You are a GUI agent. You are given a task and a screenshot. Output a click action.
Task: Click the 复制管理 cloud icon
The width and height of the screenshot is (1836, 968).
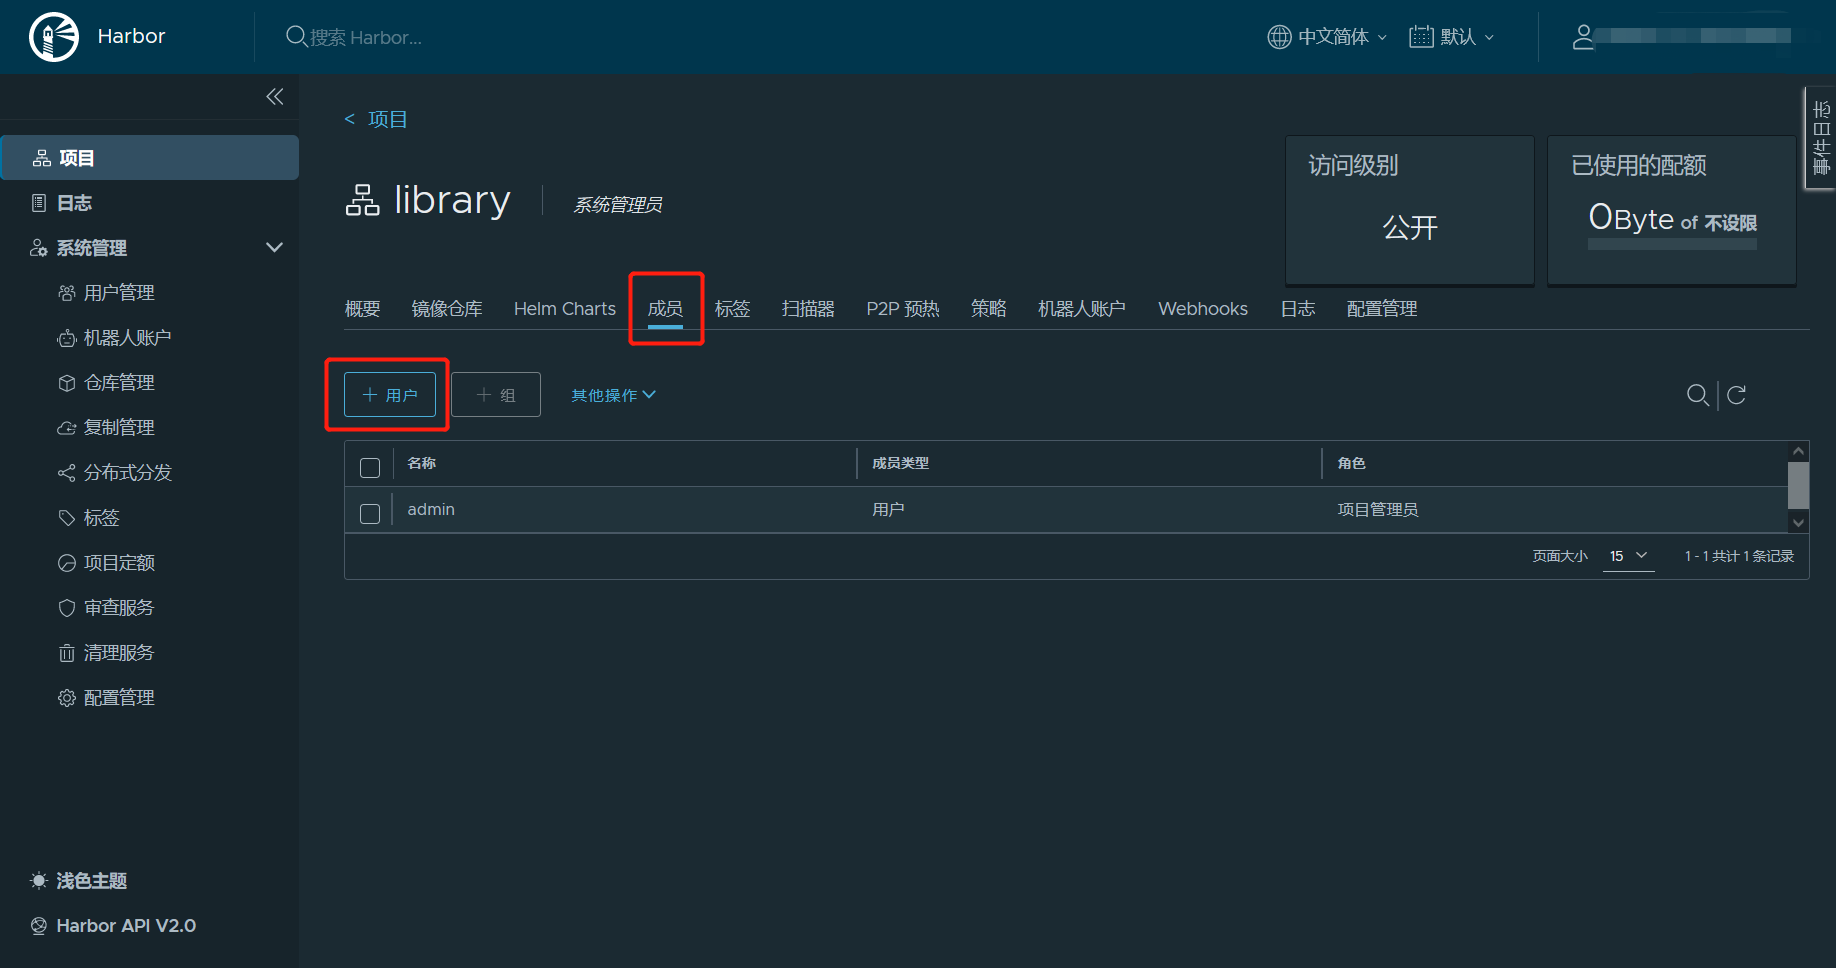(67, 428)
